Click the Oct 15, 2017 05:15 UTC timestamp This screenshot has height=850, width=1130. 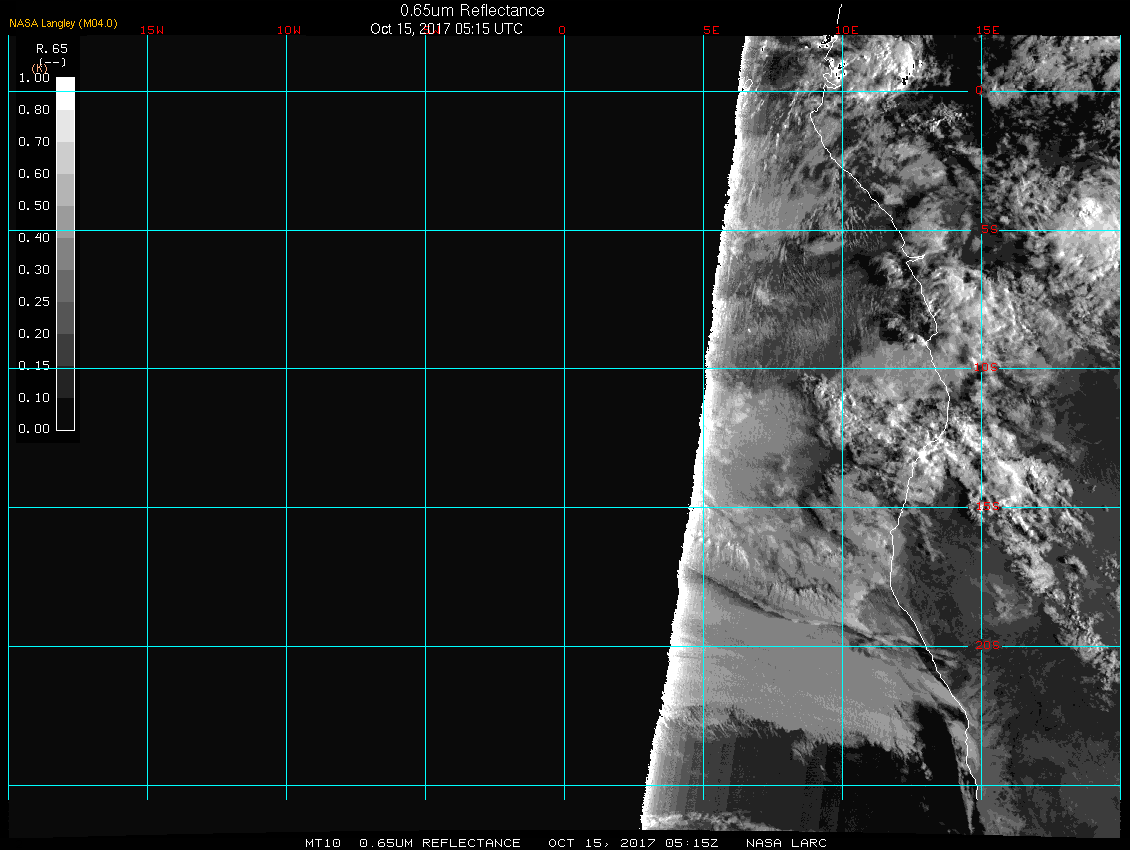tap(446, 29)
